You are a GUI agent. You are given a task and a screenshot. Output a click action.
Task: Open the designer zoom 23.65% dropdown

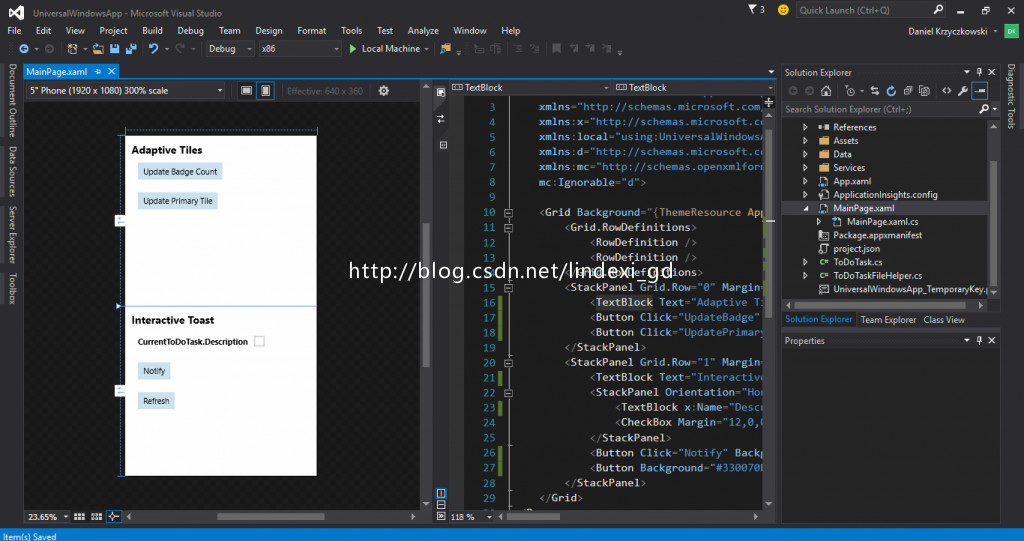tap(48, 517)
